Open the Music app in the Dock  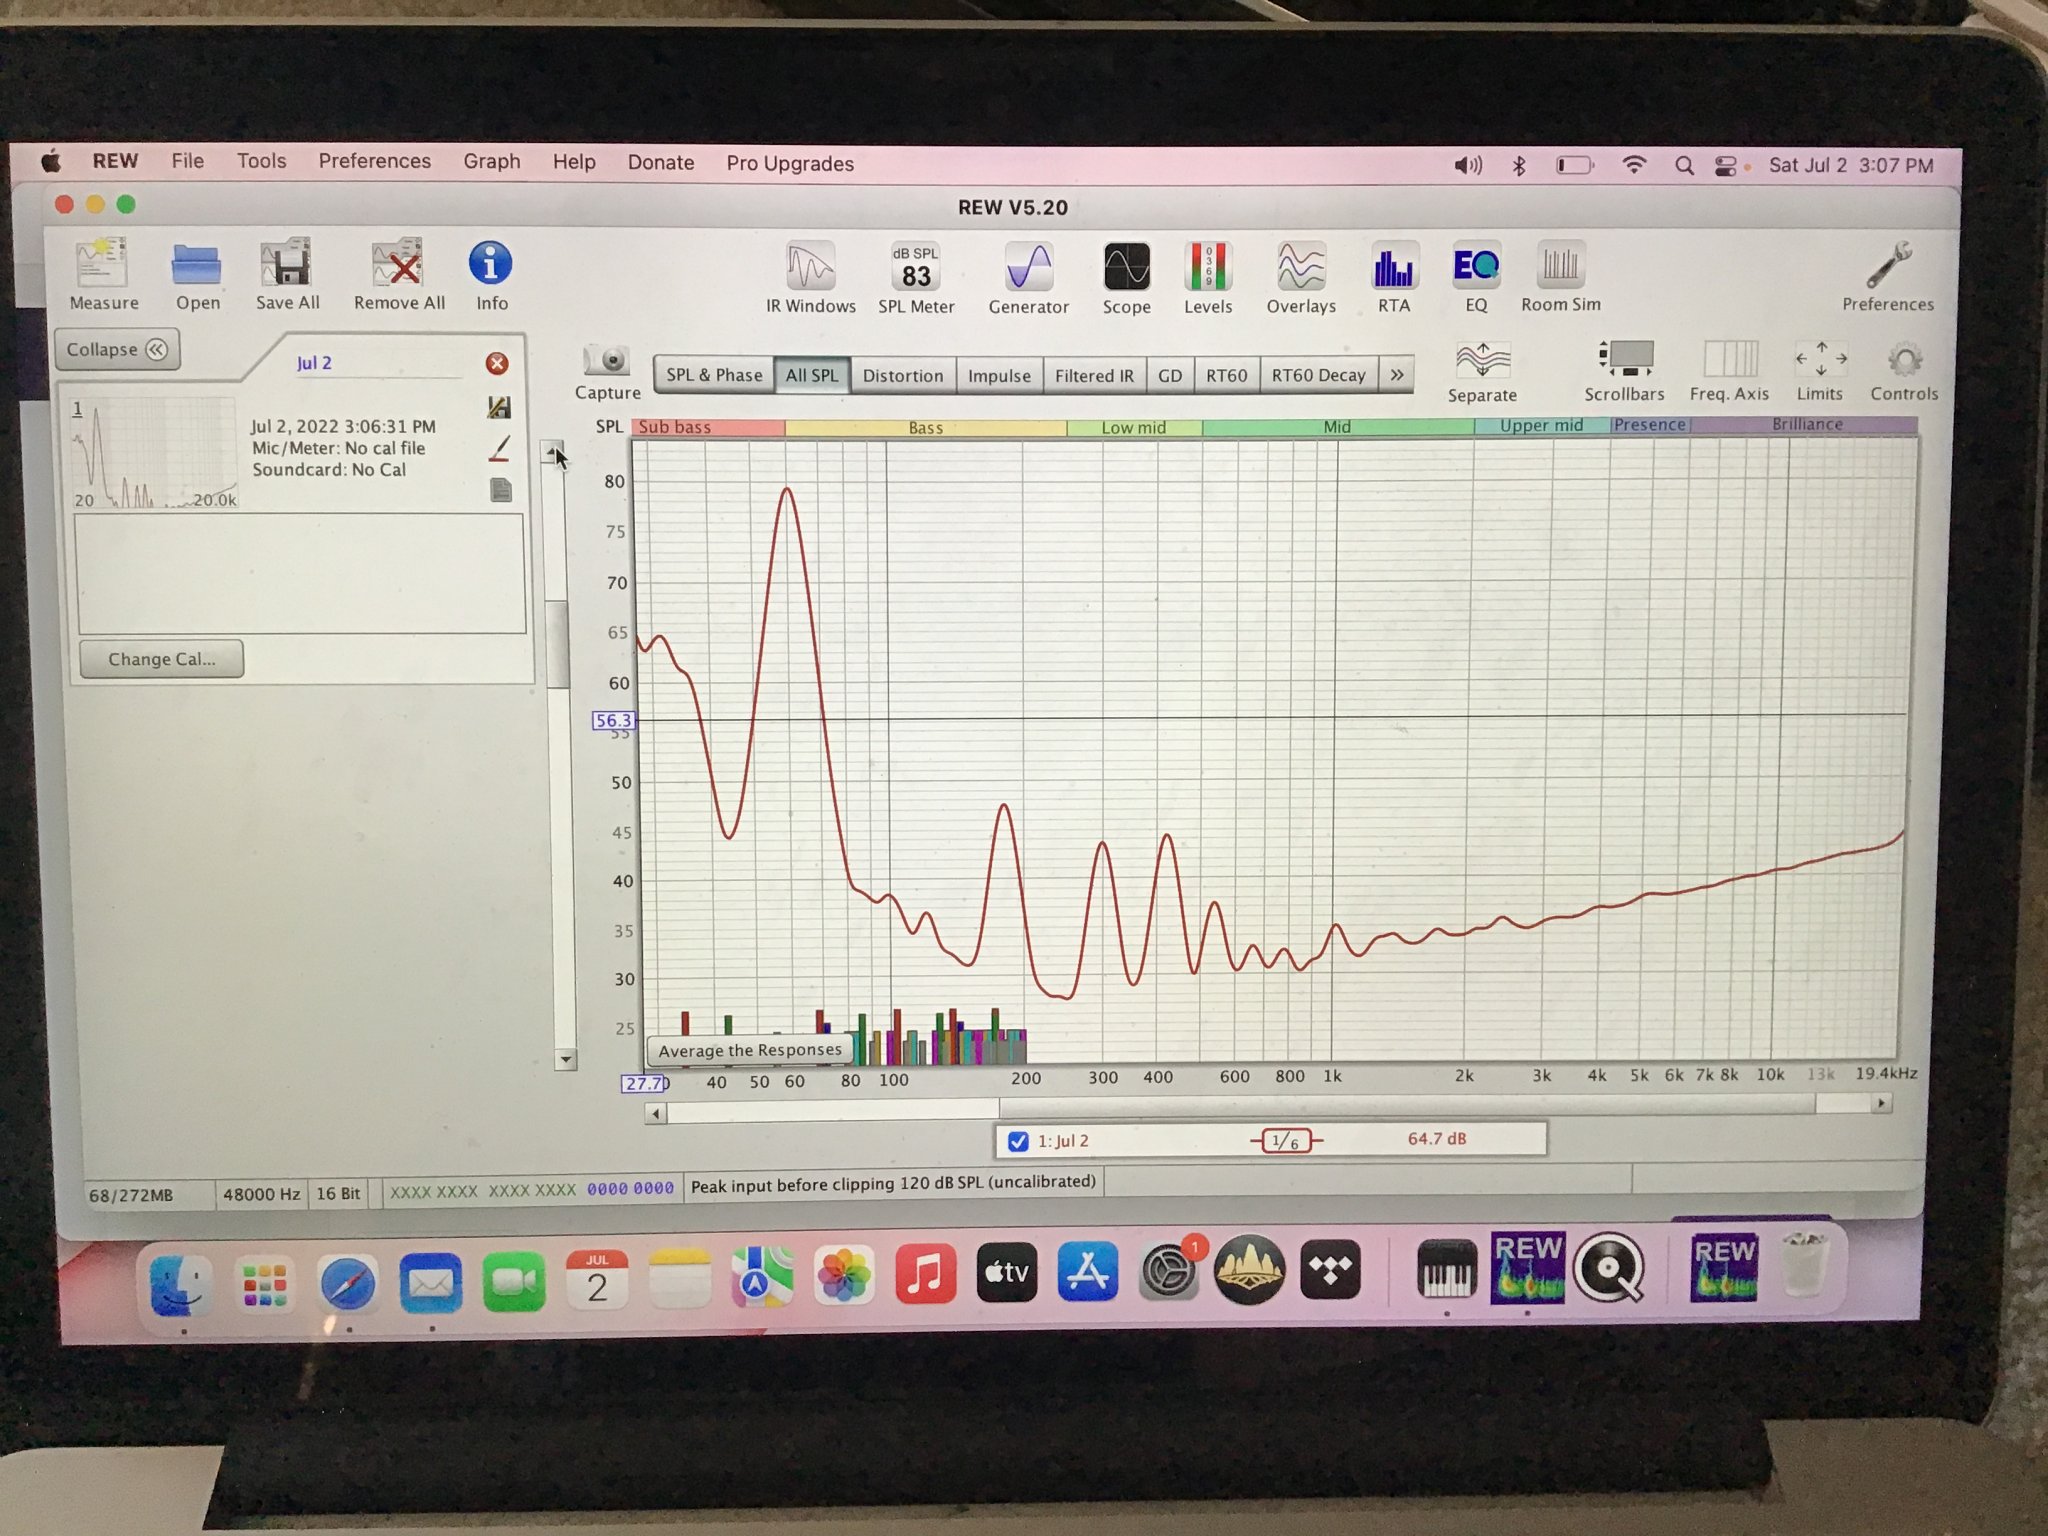point(925,1274)
